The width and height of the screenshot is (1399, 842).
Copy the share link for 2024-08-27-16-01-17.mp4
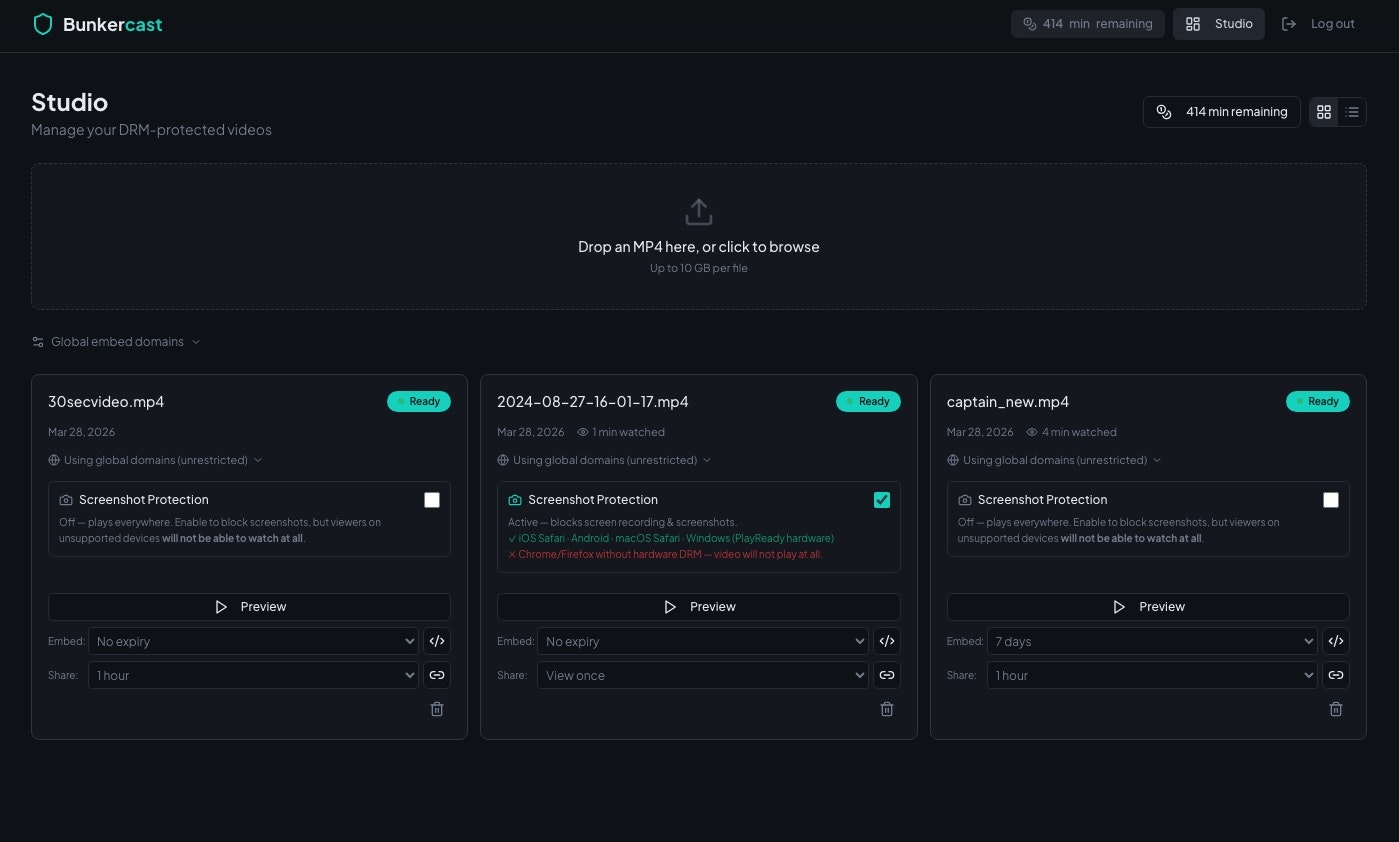coord(887,675)
